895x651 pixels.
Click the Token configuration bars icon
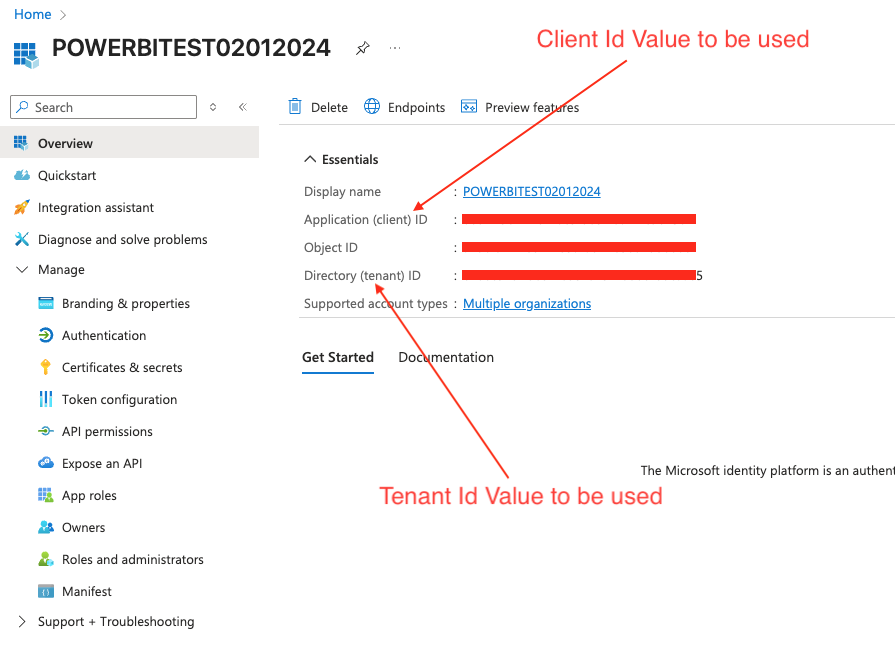coord(46,399)
